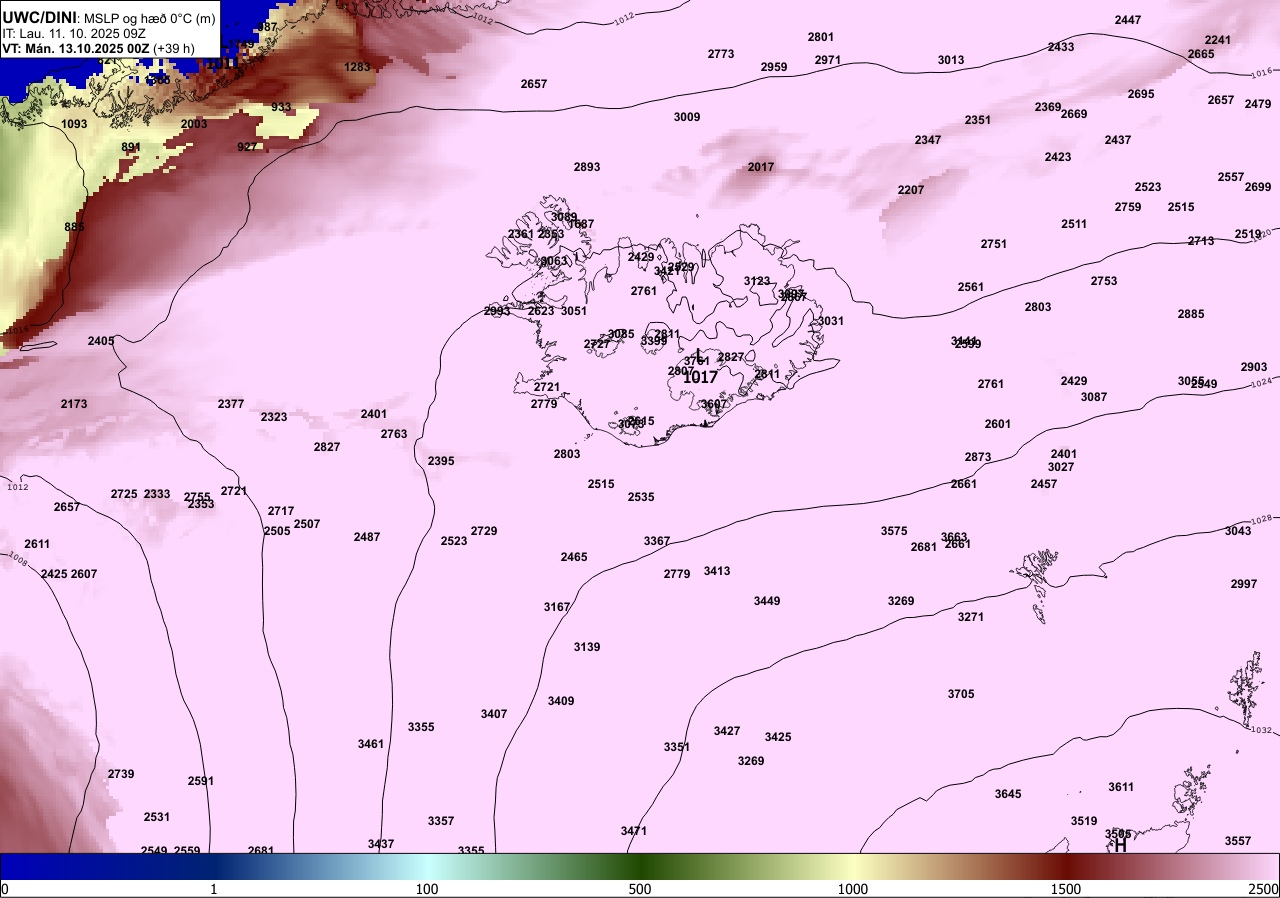Click the height value 2561
The height and width of the screenshot is (898, 1280).
(971, 287)
